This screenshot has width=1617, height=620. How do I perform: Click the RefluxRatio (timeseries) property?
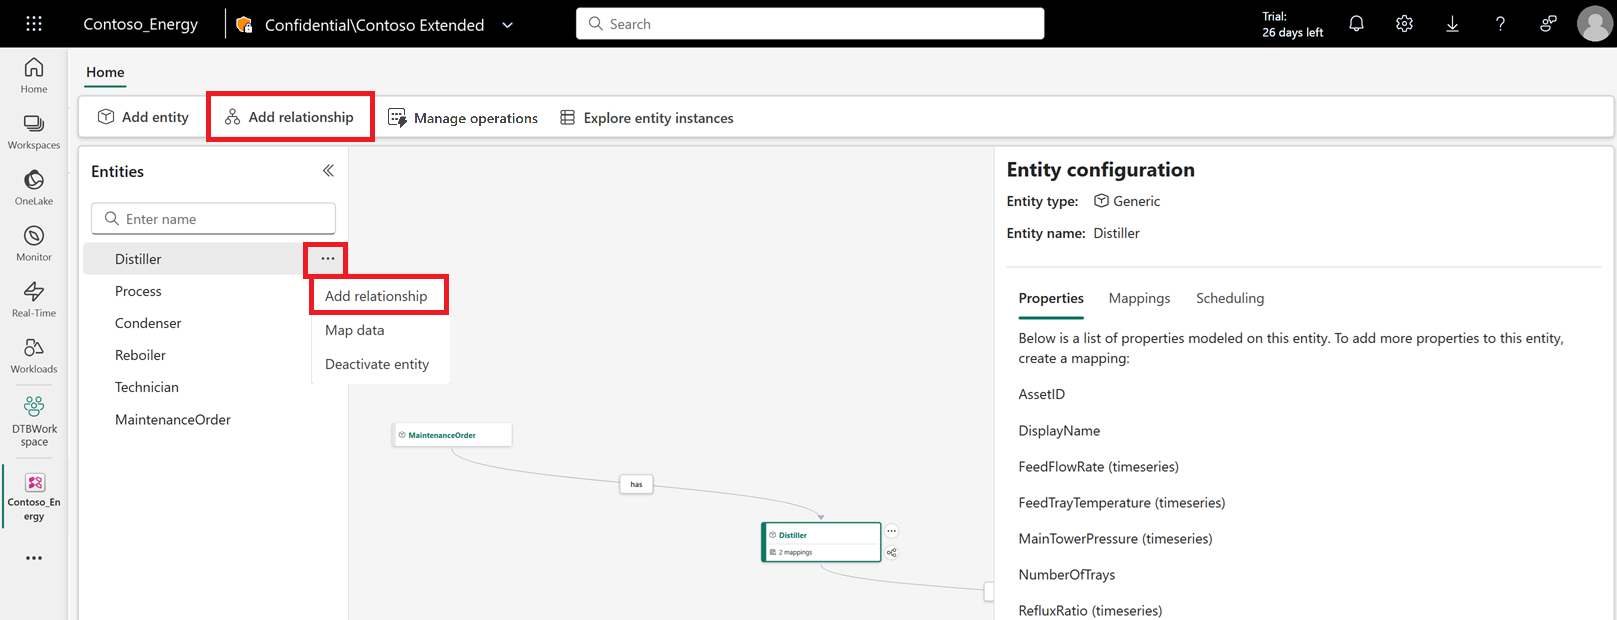click(x=1090, y=610)
